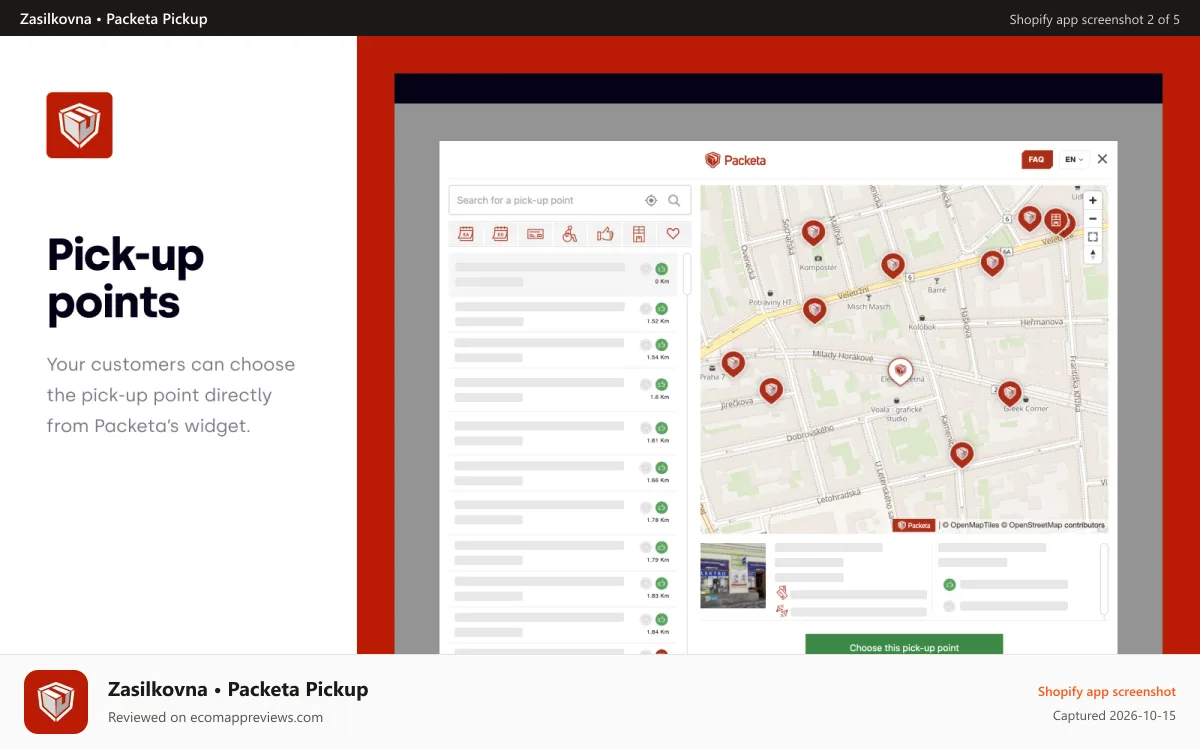This screenshot has height=750, width=1200.
Task: Click green thumbs-up badge of 0 Km point
Action: pos(661,269)
